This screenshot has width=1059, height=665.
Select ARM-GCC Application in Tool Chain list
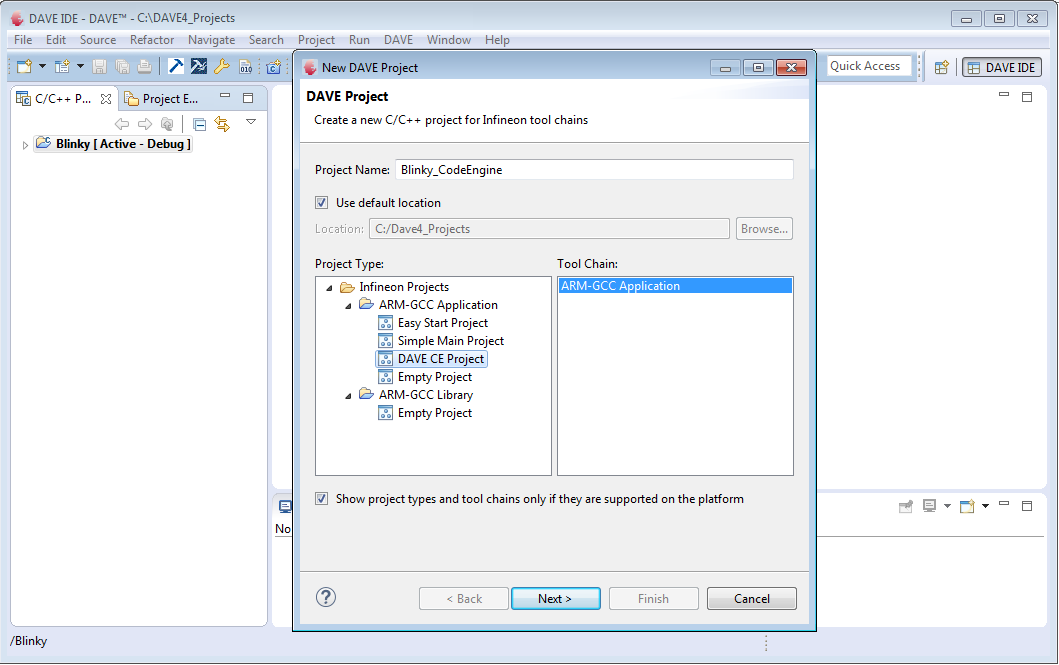click(x=675, y=286)
